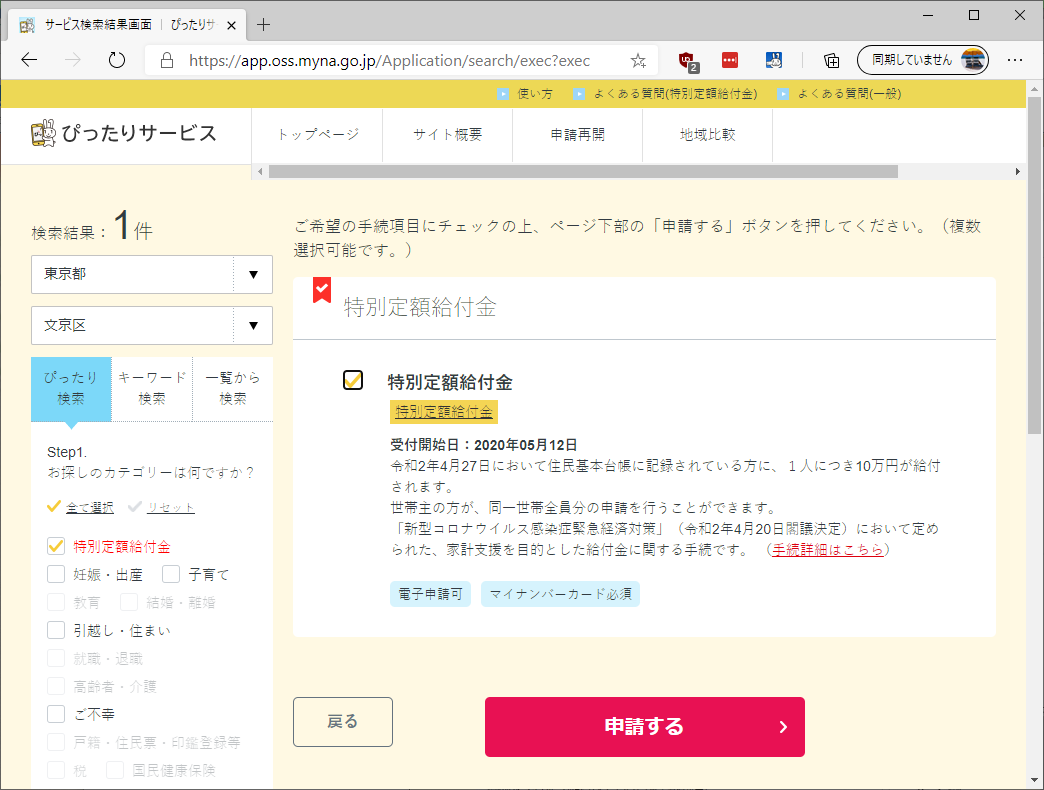The width and height of the screenshot is (1044, 790).
Task: Open the uBlock shield extension icon
Action: pos(688,60)
